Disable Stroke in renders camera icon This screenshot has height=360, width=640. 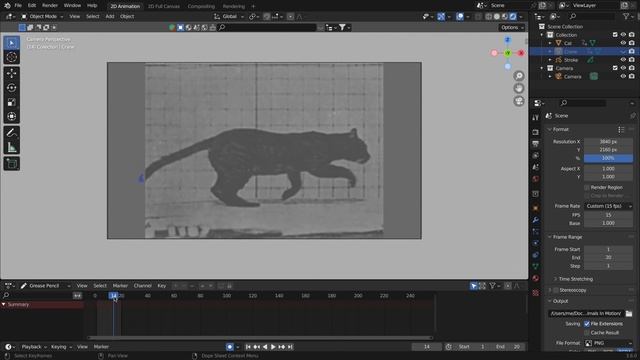click(x=631, y=60)
